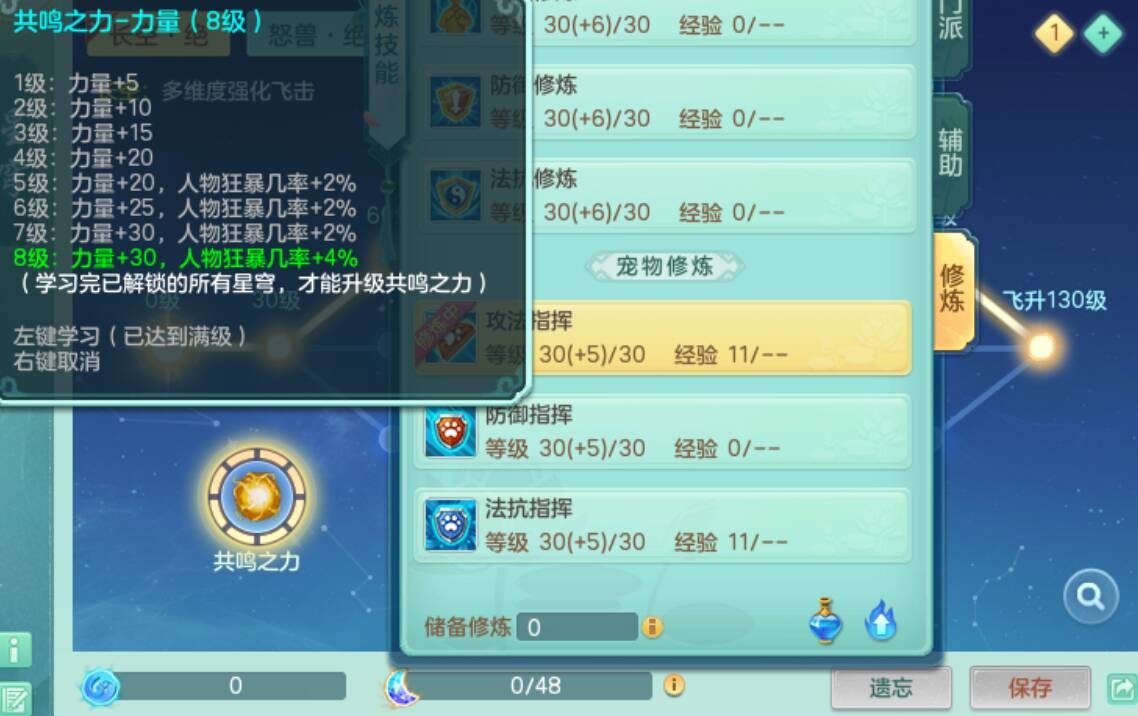Screen dimensions: 1138x716
Task: Switch to the 辅助 side tab
Action: coord(951,152)
